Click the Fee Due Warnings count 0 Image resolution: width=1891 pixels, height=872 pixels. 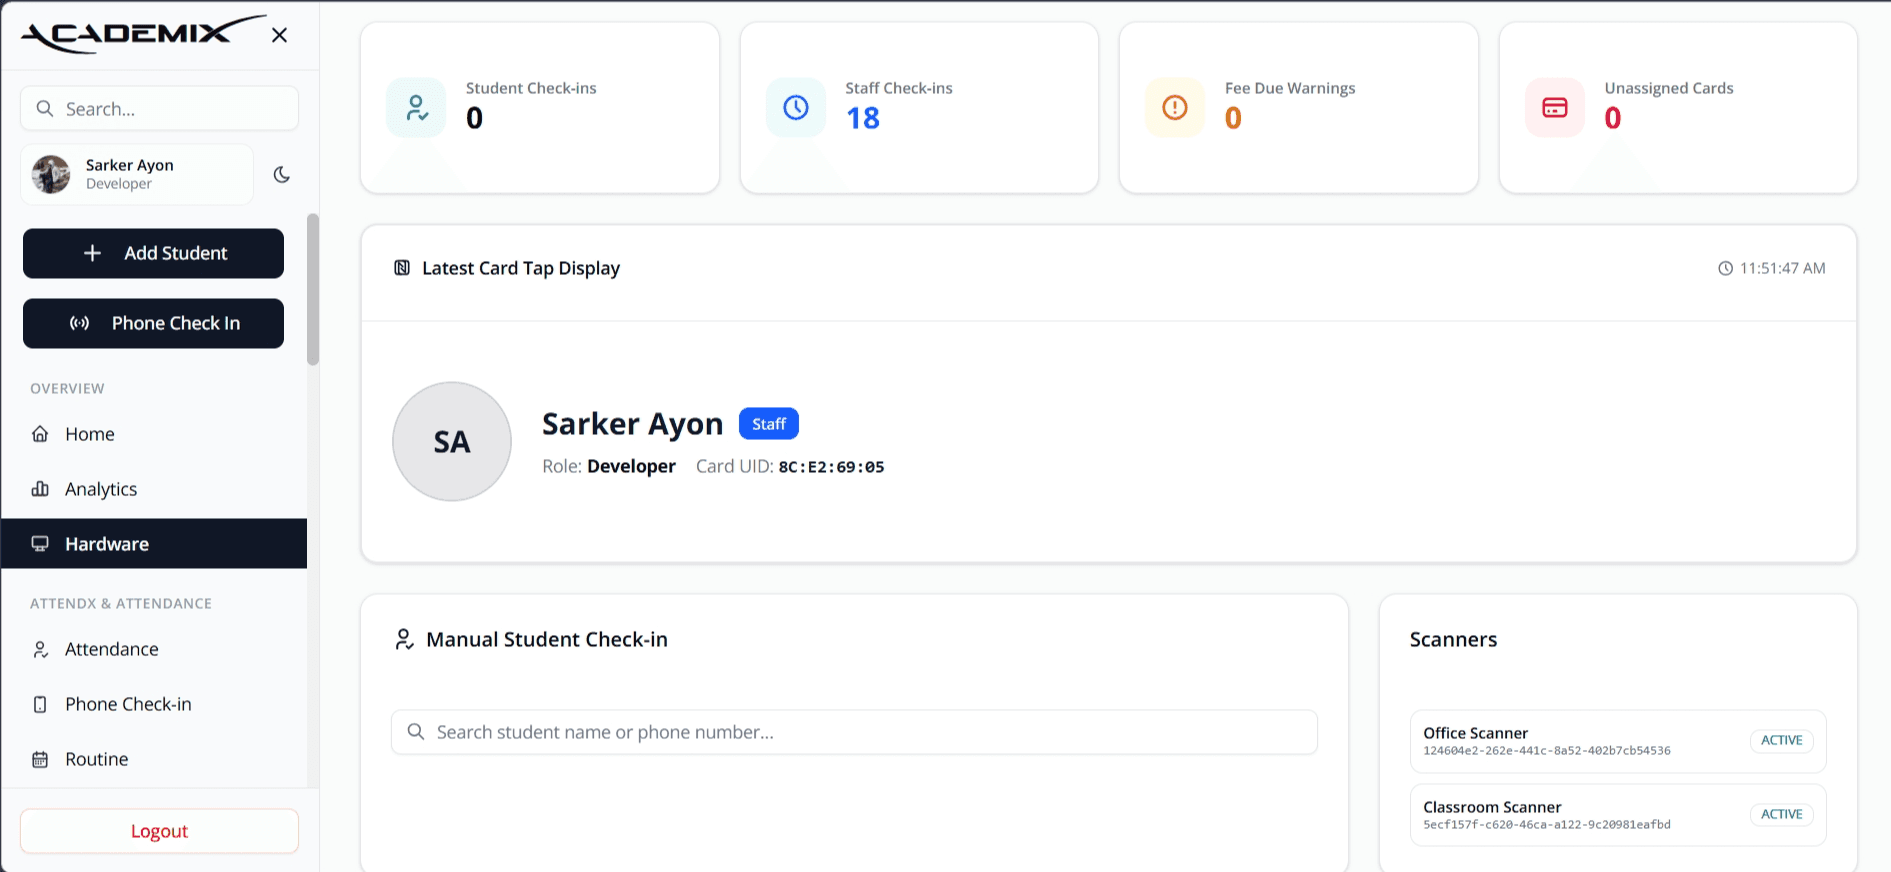[1233, 118]
